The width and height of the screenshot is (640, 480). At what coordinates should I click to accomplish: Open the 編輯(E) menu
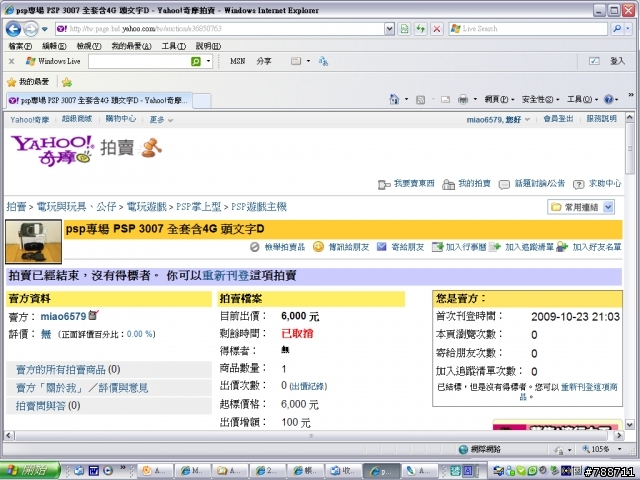coord(54,46)
